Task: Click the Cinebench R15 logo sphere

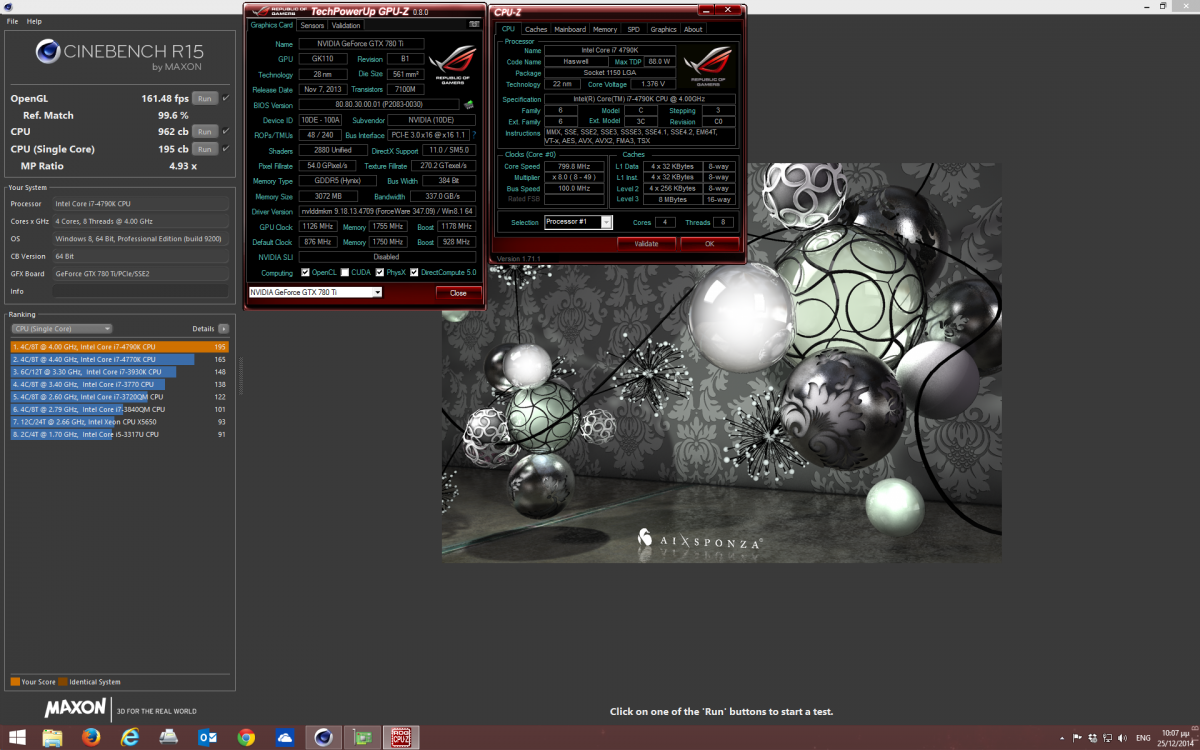Action: [x=49, y=52]
